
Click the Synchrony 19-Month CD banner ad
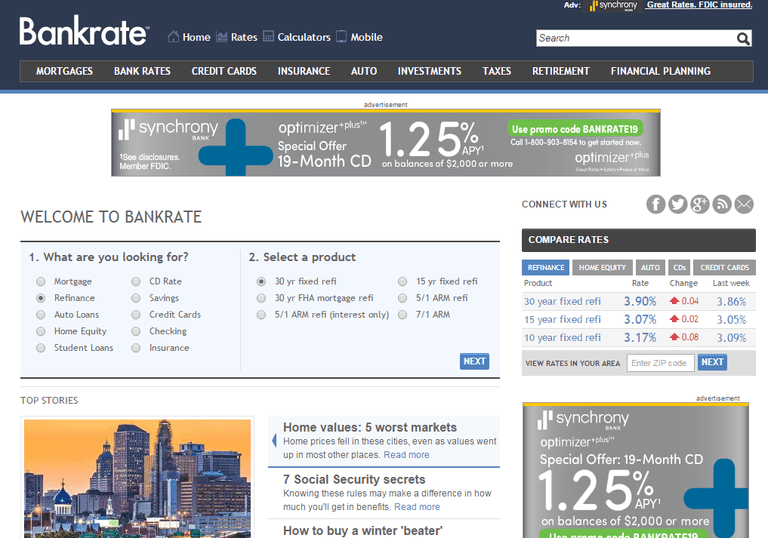click(385, 143)
